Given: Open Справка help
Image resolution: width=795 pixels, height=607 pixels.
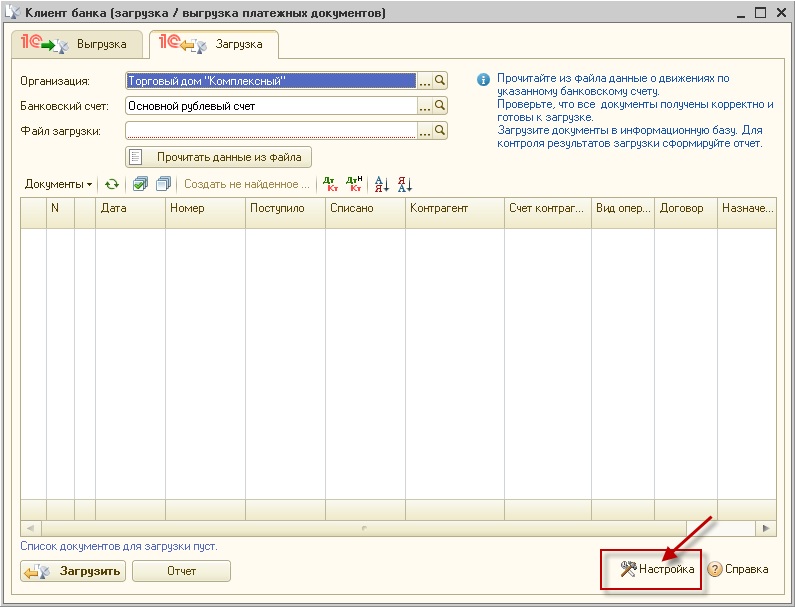Looking at the screenshot, I should [738, 569].
